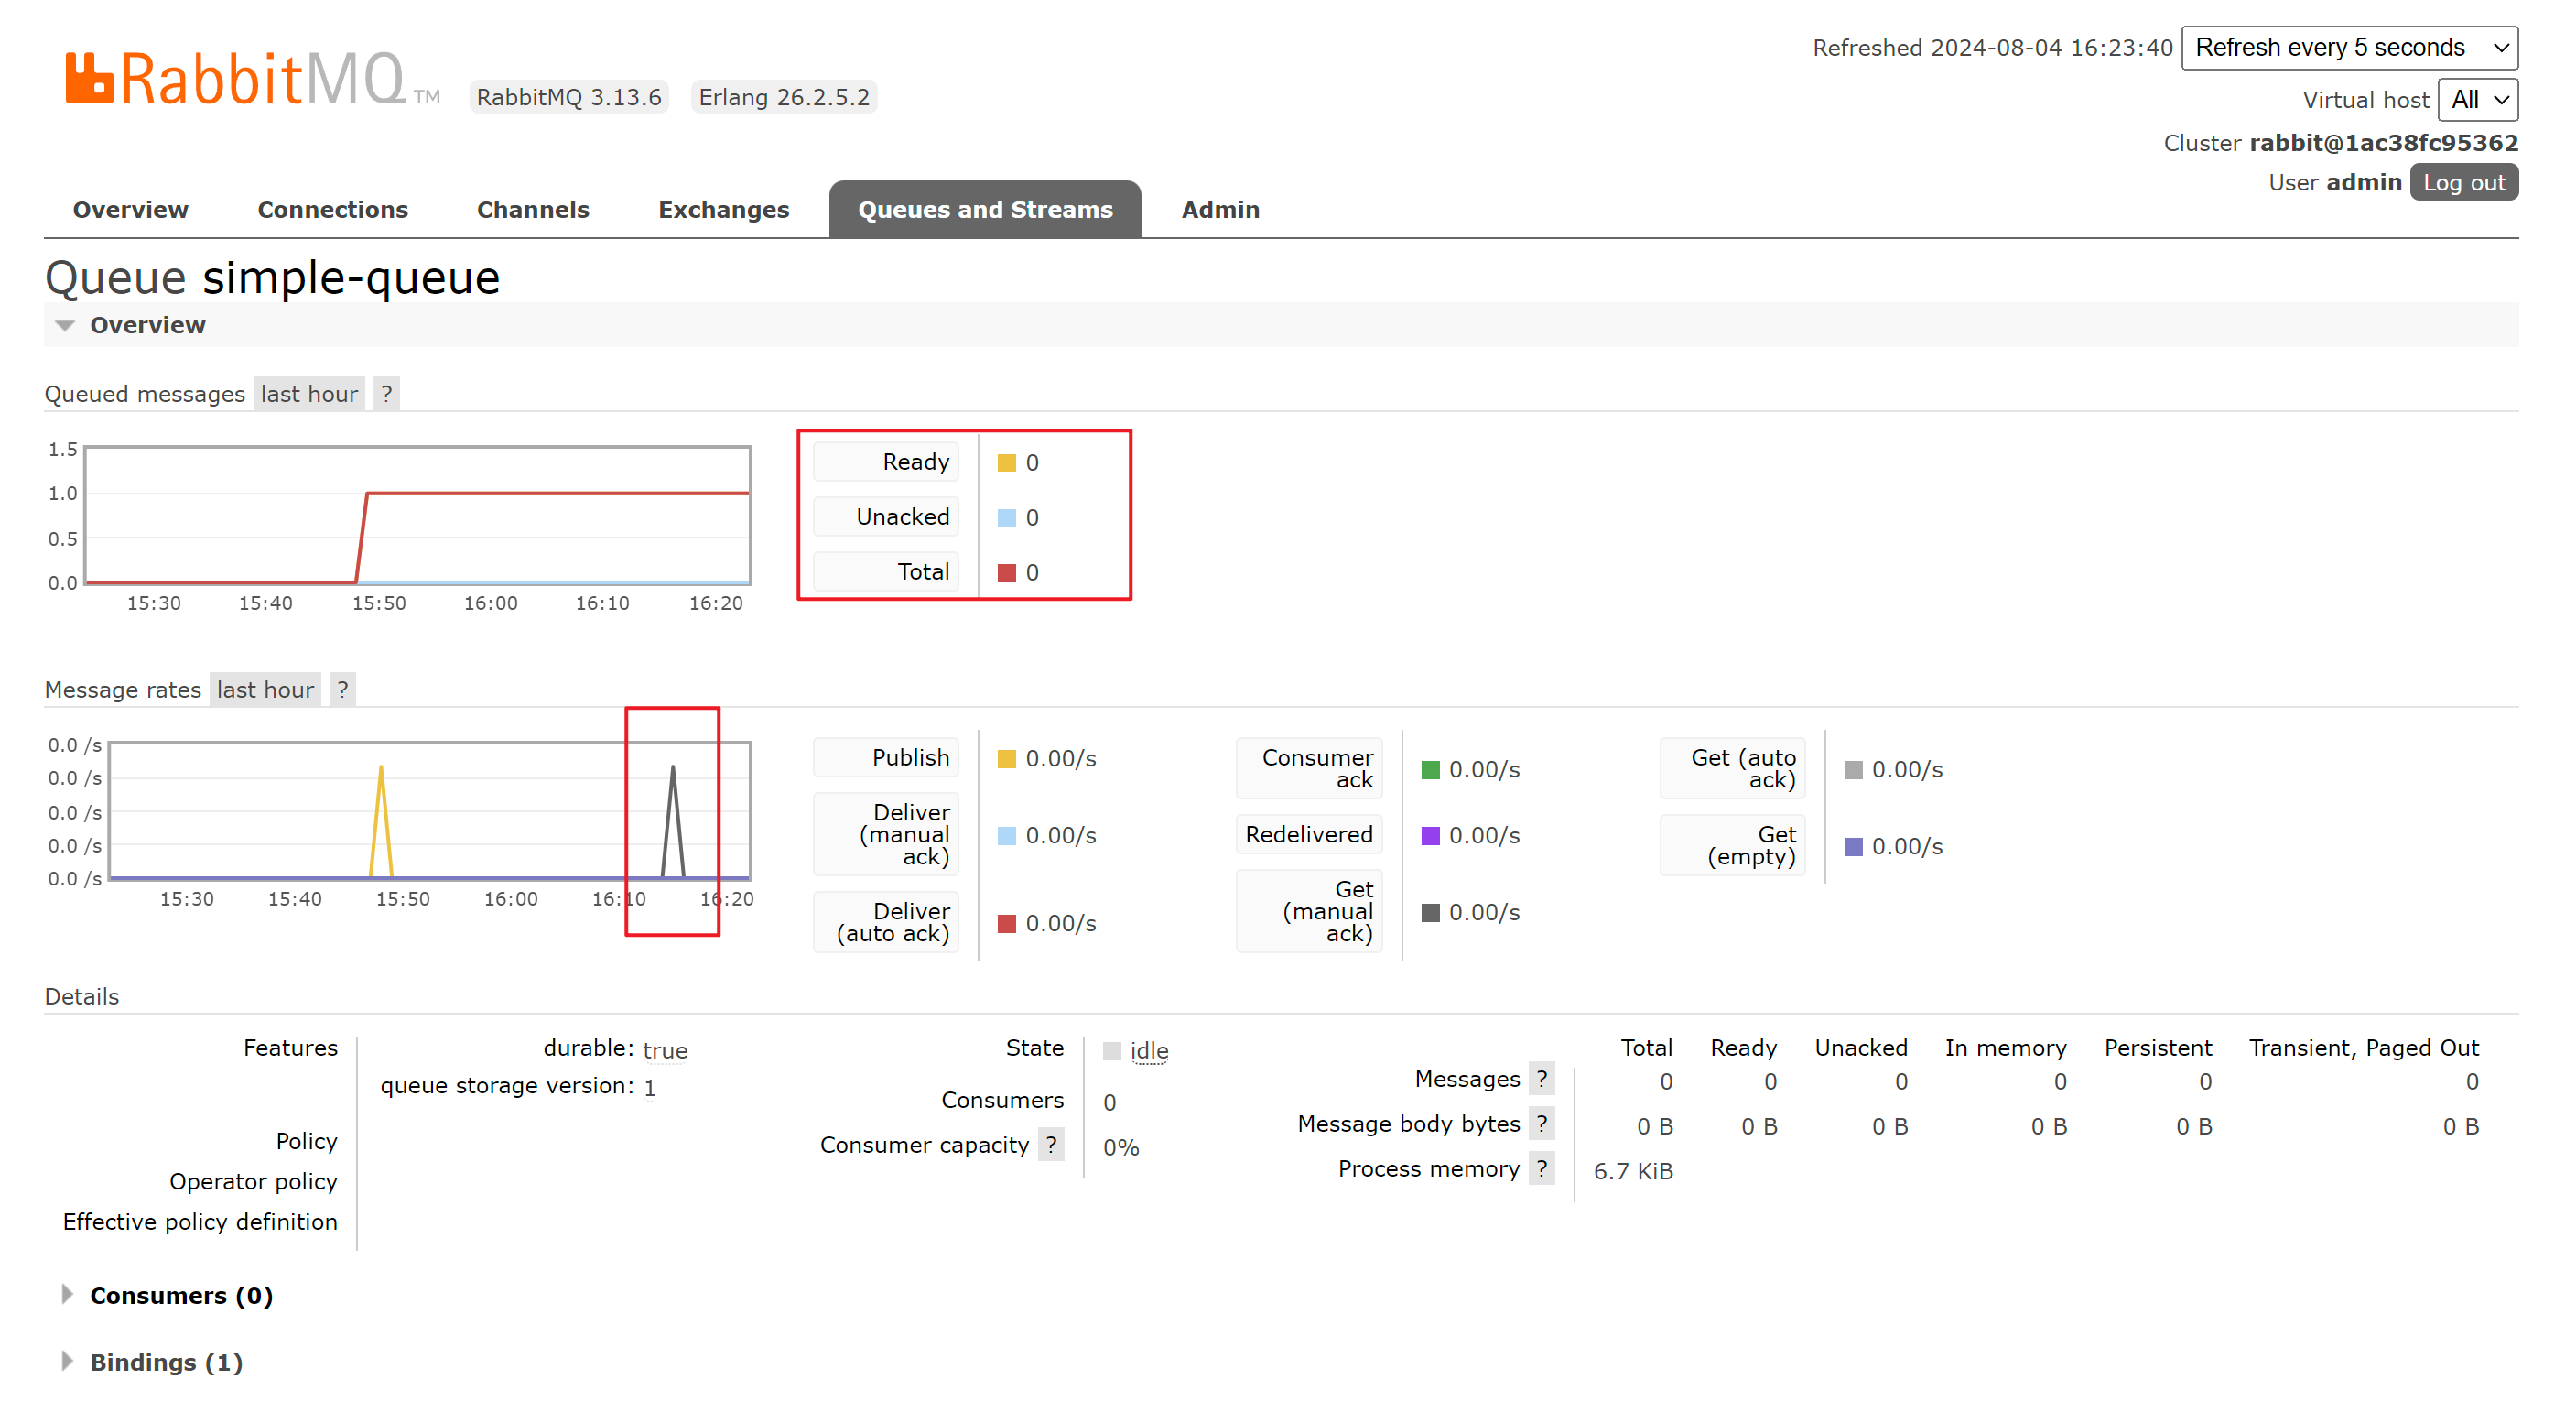This screenshot has height=1401, width=2576.
Task: Click the yellow Publish rate swatch
Action: click(1007, 759)
